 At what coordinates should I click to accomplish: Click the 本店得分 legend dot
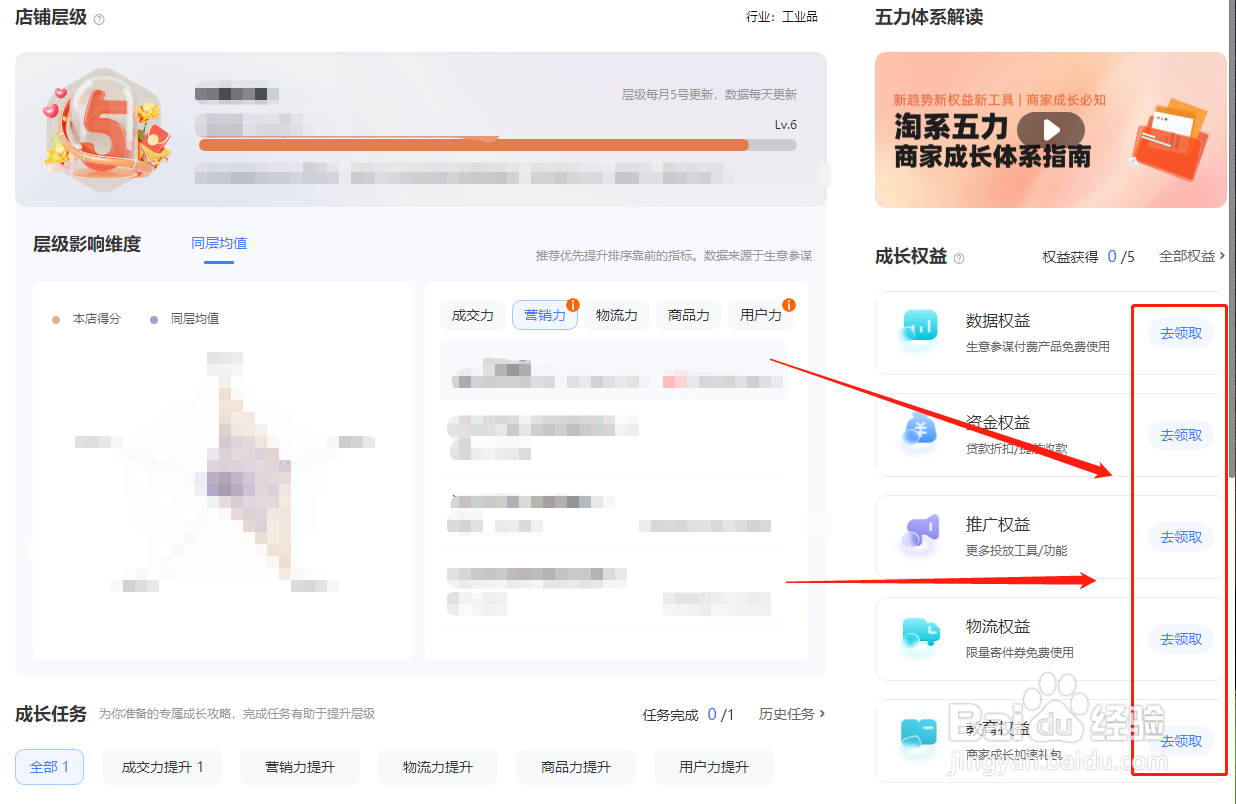pos(56,319)
